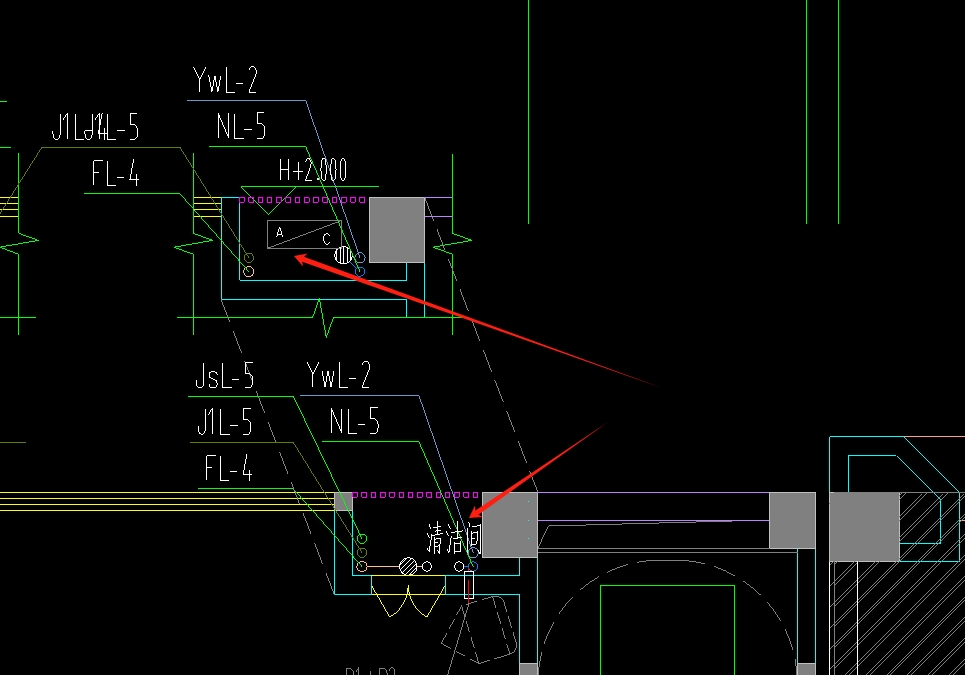Pick the J1L-5 label below JsL-5
965x675 pixels.
[x=225, y=422]
